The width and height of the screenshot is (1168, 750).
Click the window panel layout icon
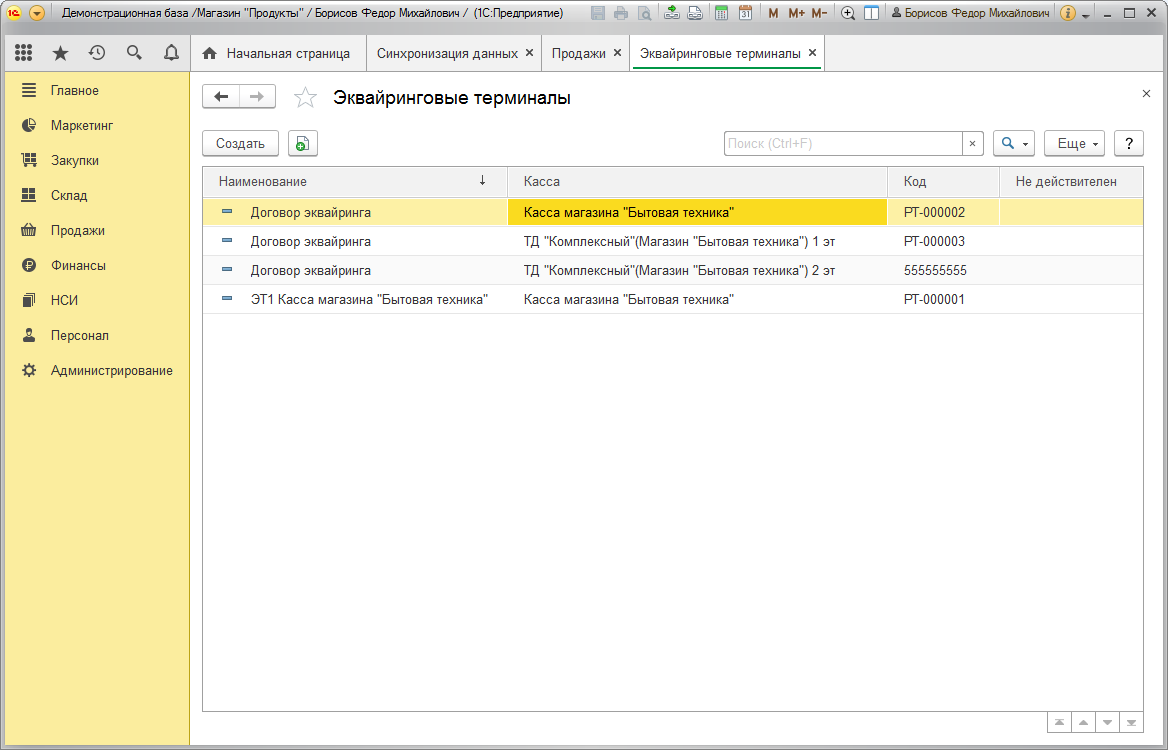(x=872, y=13)
